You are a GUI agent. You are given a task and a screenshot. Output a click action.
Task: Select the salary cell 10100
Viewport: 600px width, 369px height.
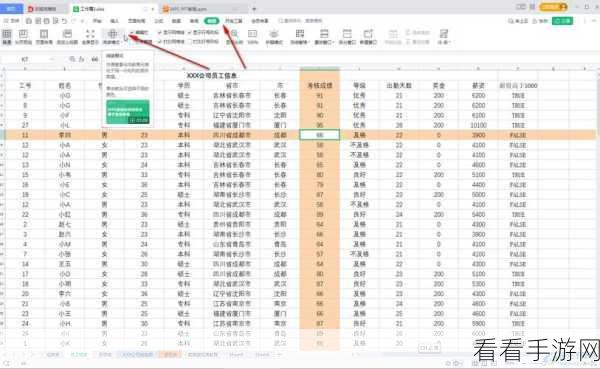[x=478, y=125]
